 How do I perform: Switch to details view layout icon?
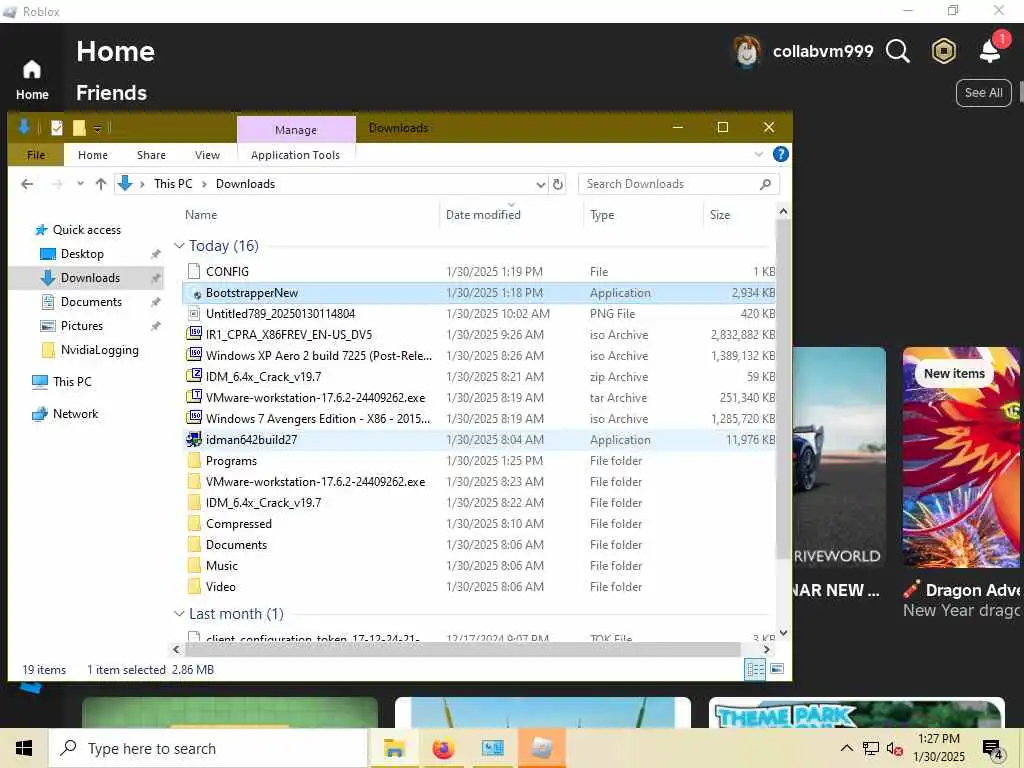(x=755, y=669)
